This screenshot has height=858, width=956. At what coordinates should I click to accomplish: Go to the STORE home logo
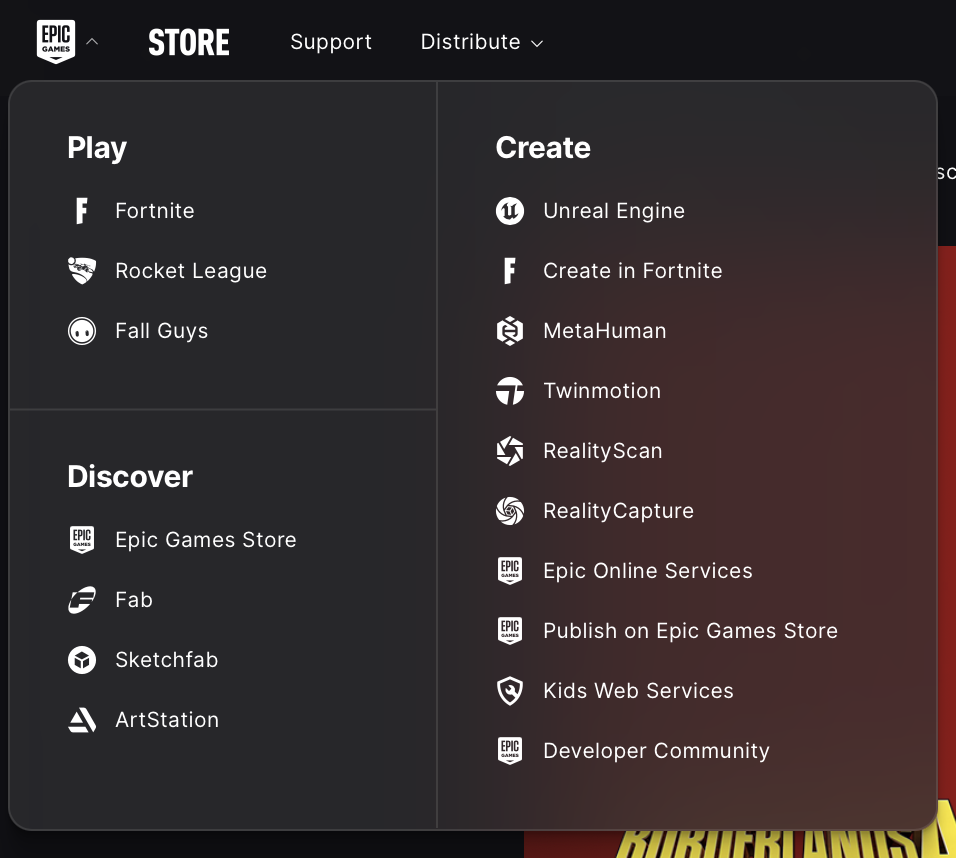tap(189, 42)
